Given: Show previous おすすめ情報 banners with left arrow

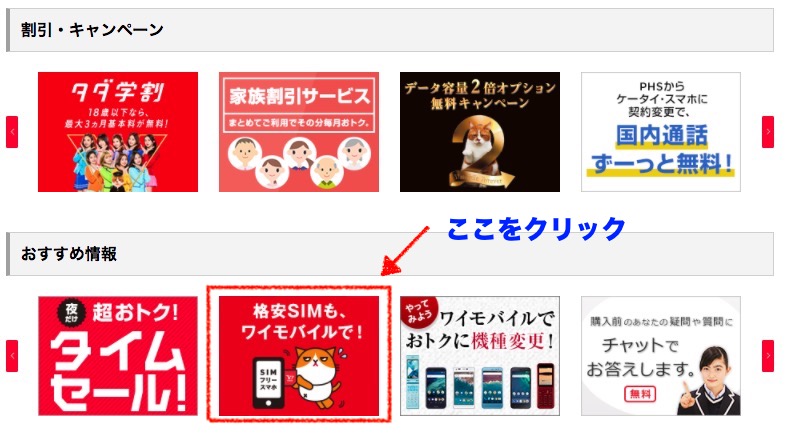Looking at the screenshot, I should [12, 356].
